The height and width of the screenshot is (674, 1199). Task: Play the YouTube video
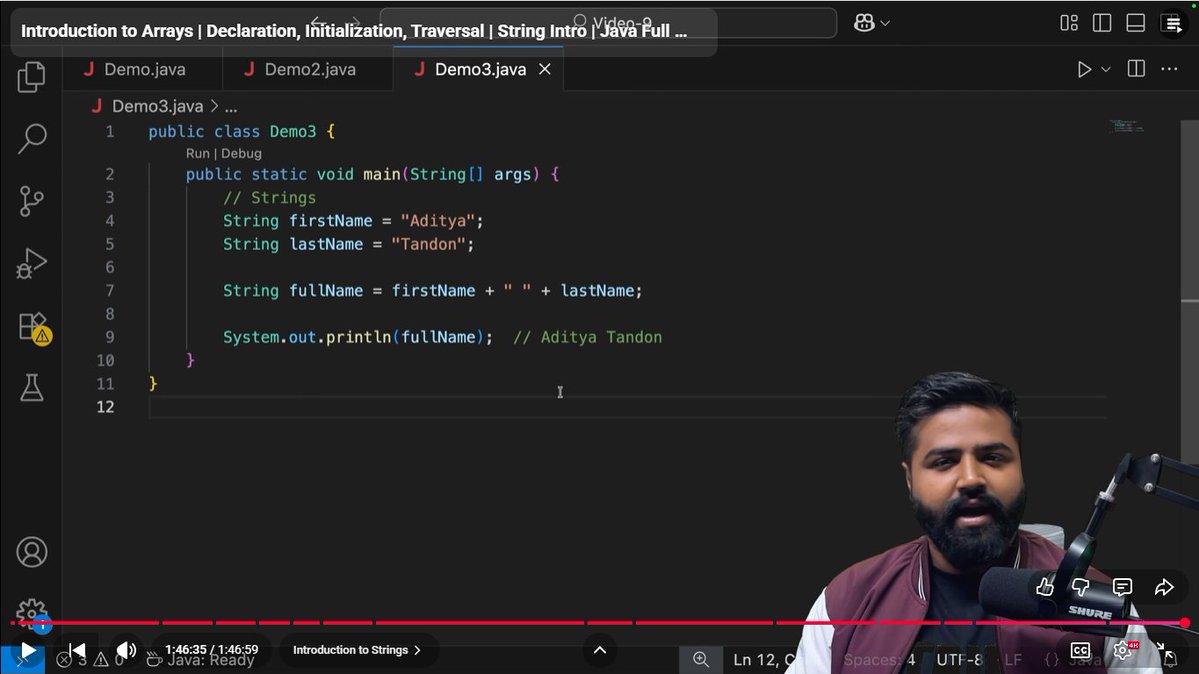click(x=28, y=650)
